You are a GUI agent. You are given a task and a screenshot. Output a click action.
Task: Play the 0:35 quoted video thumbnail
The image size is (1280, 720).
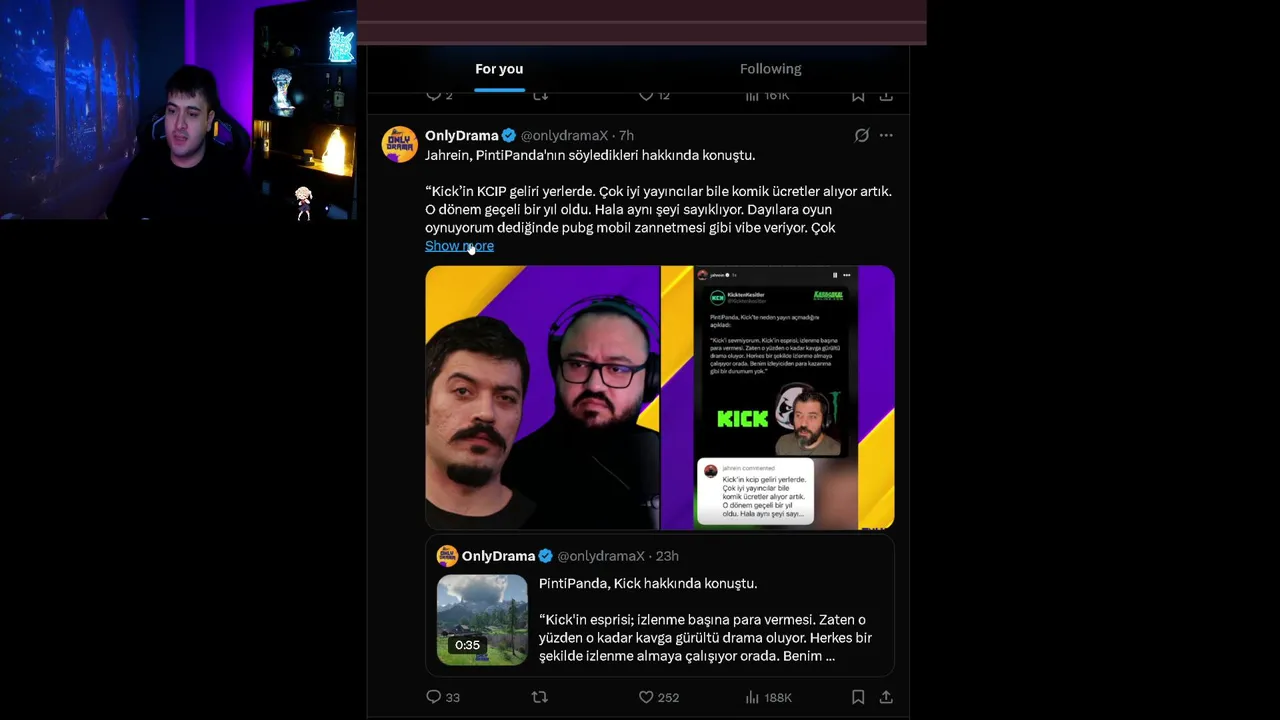click(482, 620)
